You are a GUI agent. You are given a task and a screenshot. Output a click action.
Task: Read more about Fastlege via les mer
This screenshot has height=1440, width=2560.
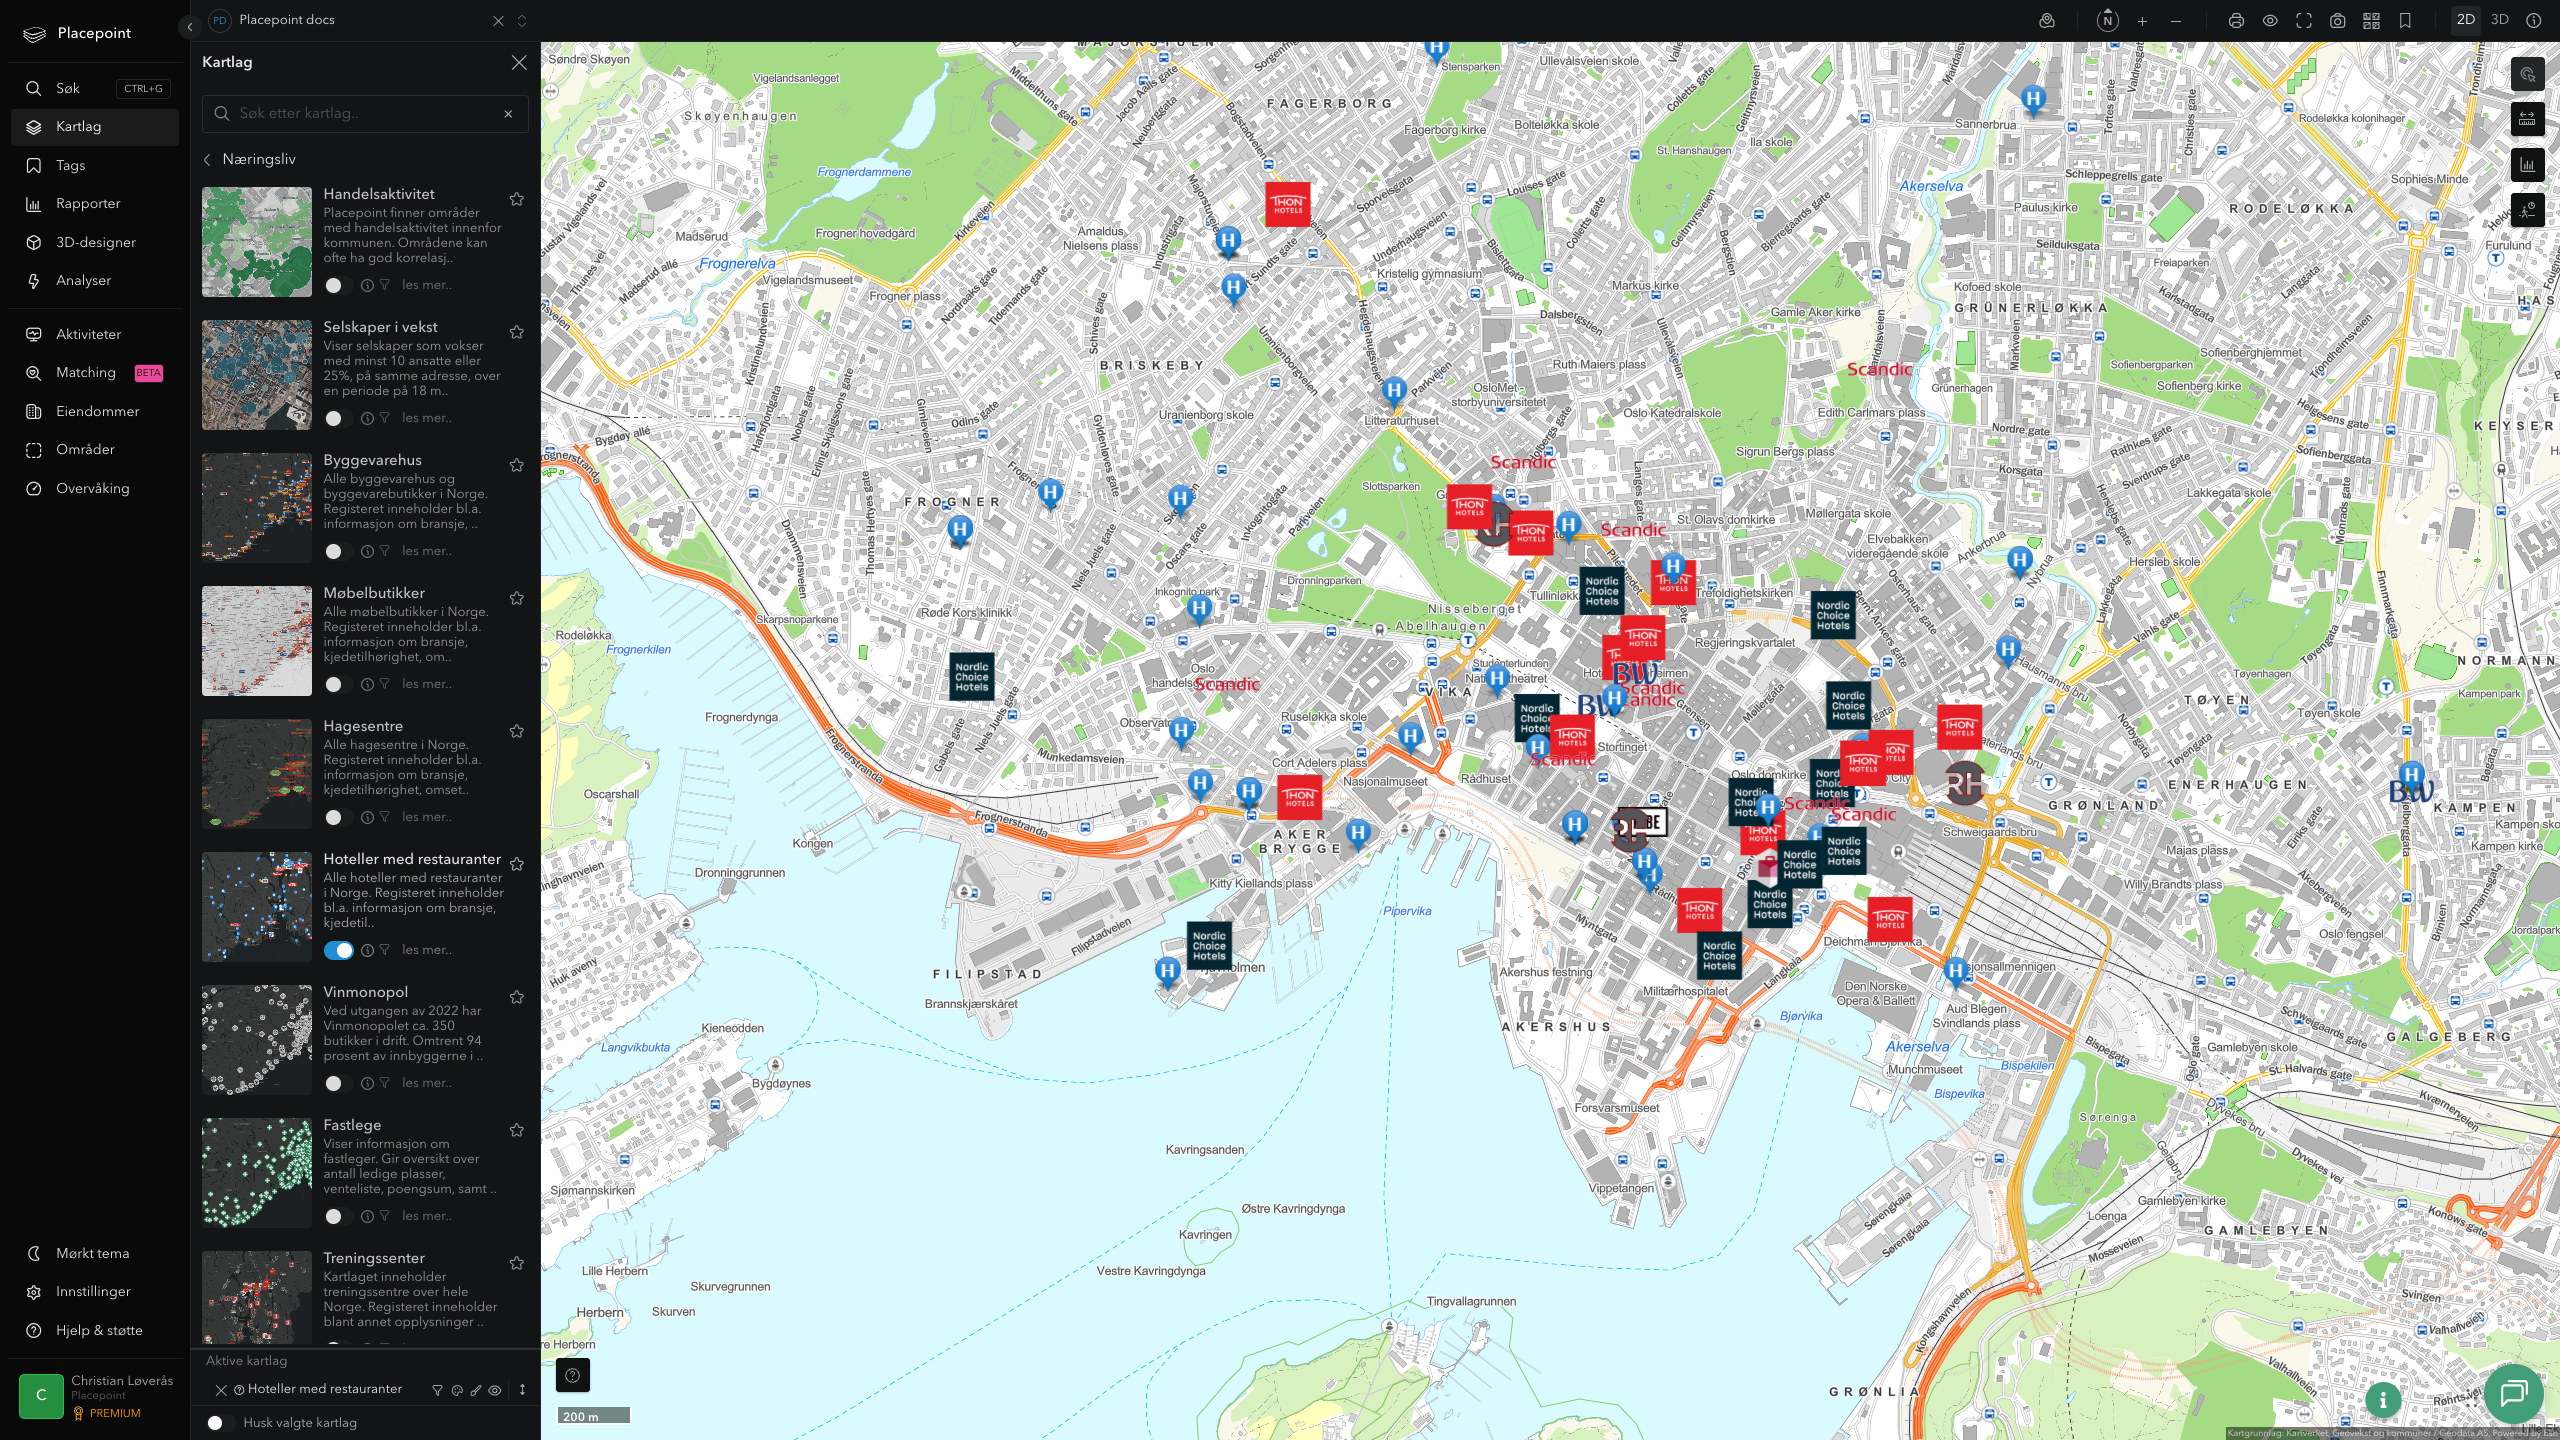pyautogui.click(x=427, y=1216)
